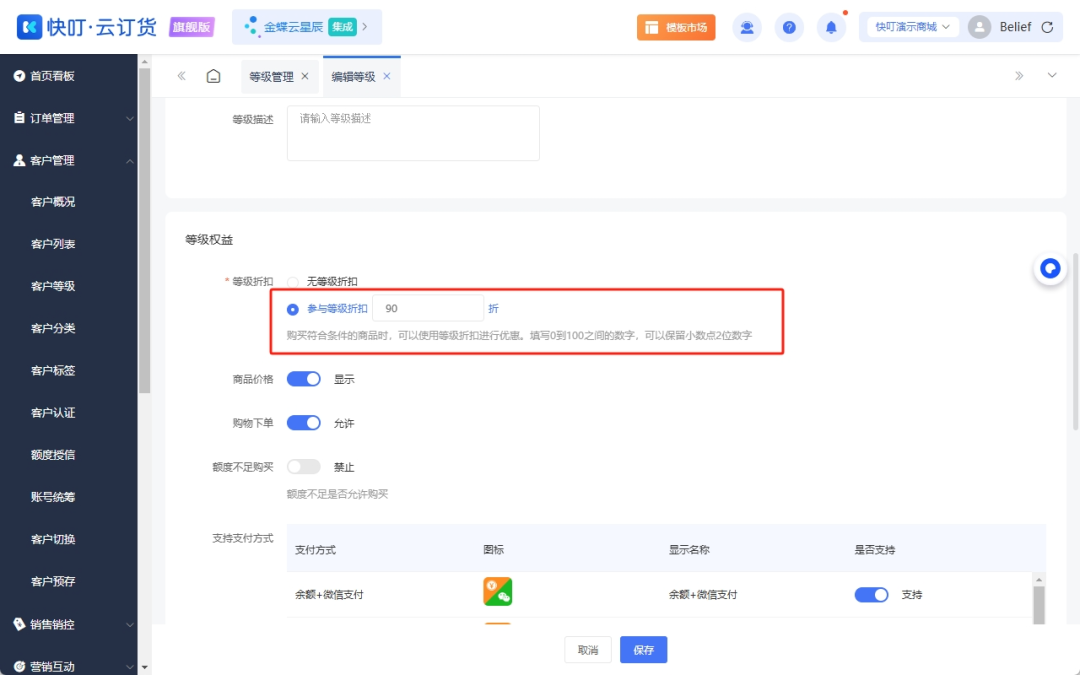This screenshot has width=1080, height=675.
Task: Switch to the 等级管理 tab
Action: (x=270, y=75)
